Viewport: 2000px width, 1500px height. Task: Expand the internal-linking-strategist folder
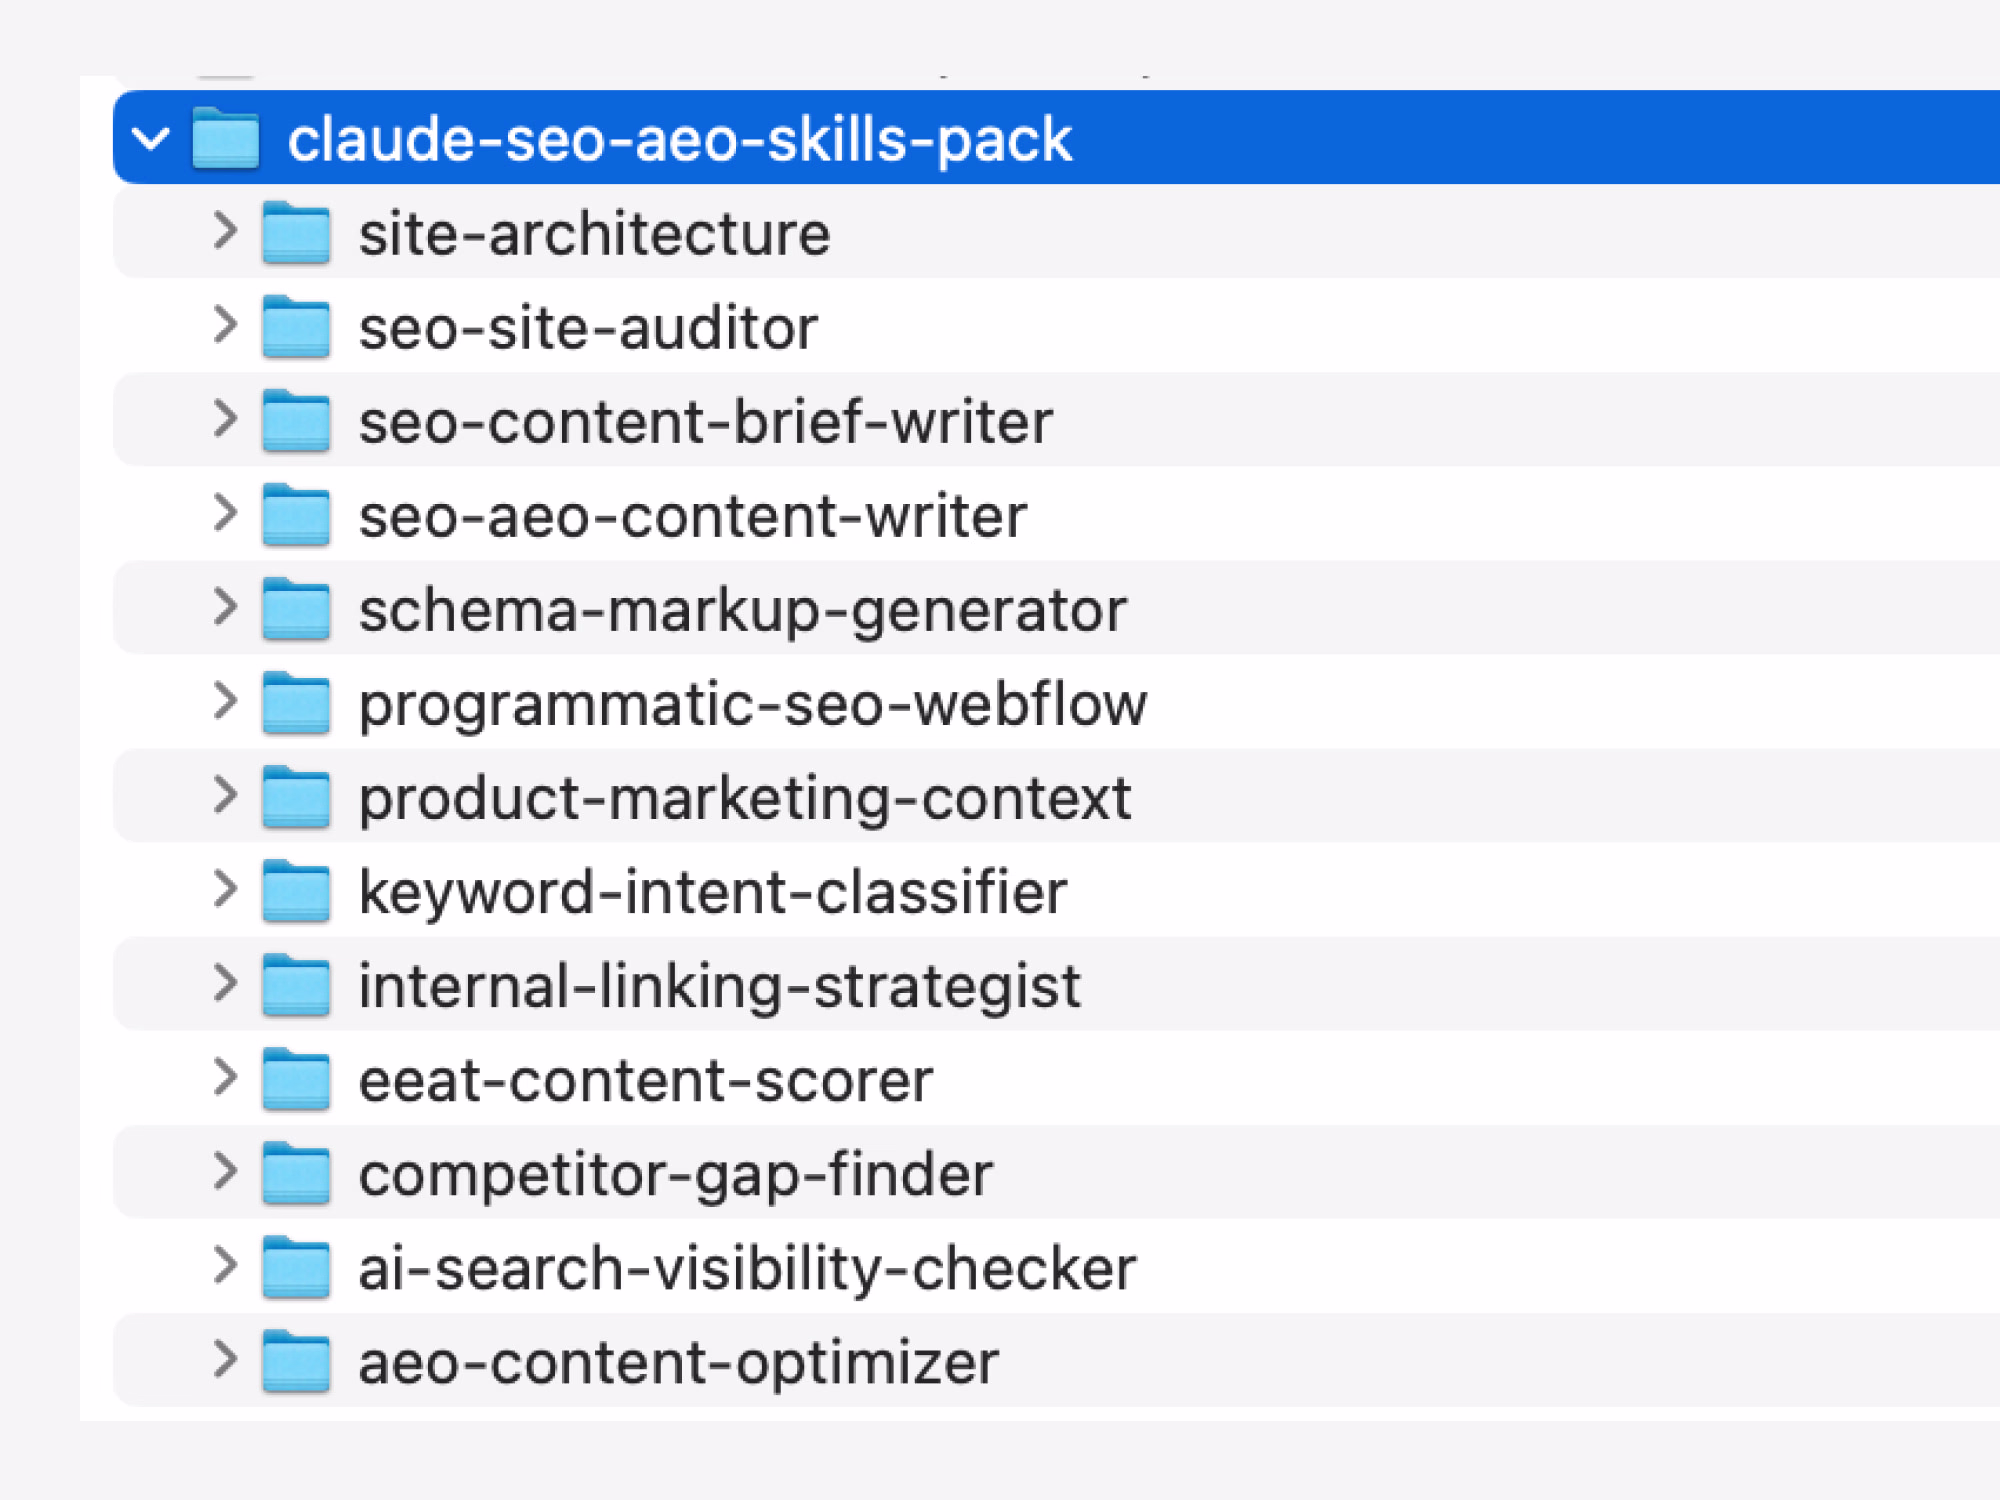[226, 983]
